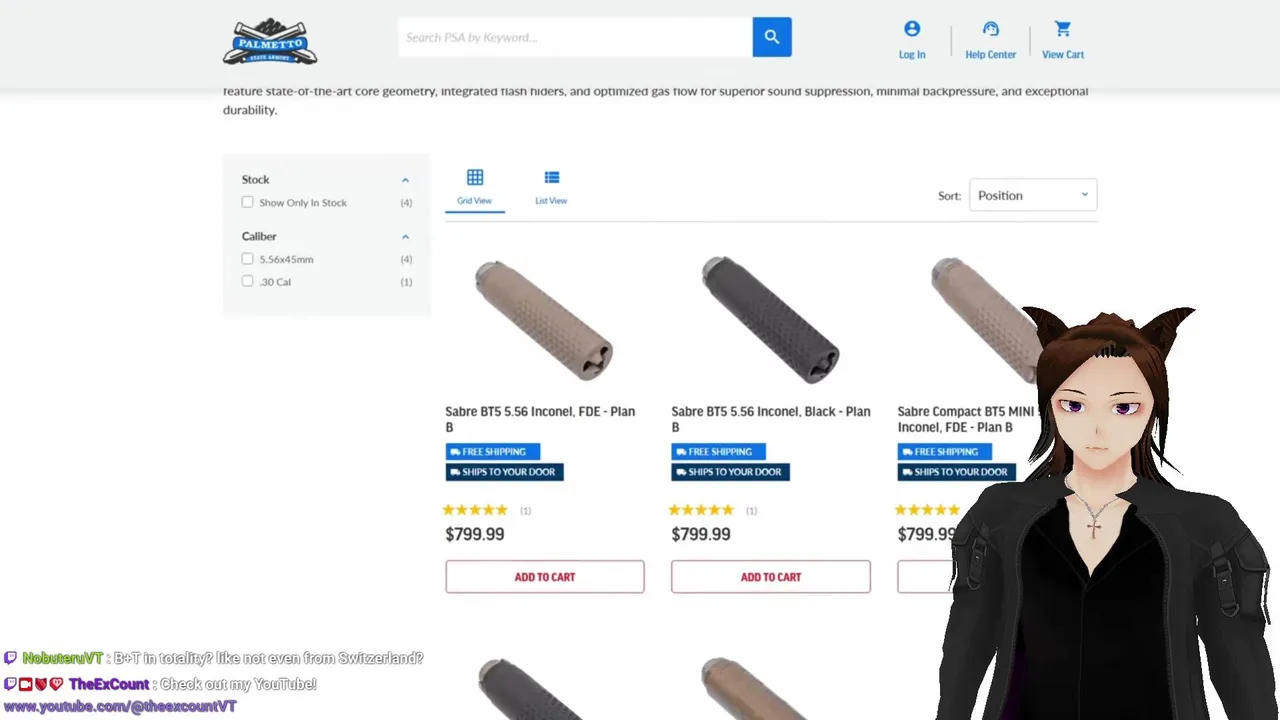Open the View Cart icon
Viewport: 1280px width, 720px height.
coord(1062,29)
